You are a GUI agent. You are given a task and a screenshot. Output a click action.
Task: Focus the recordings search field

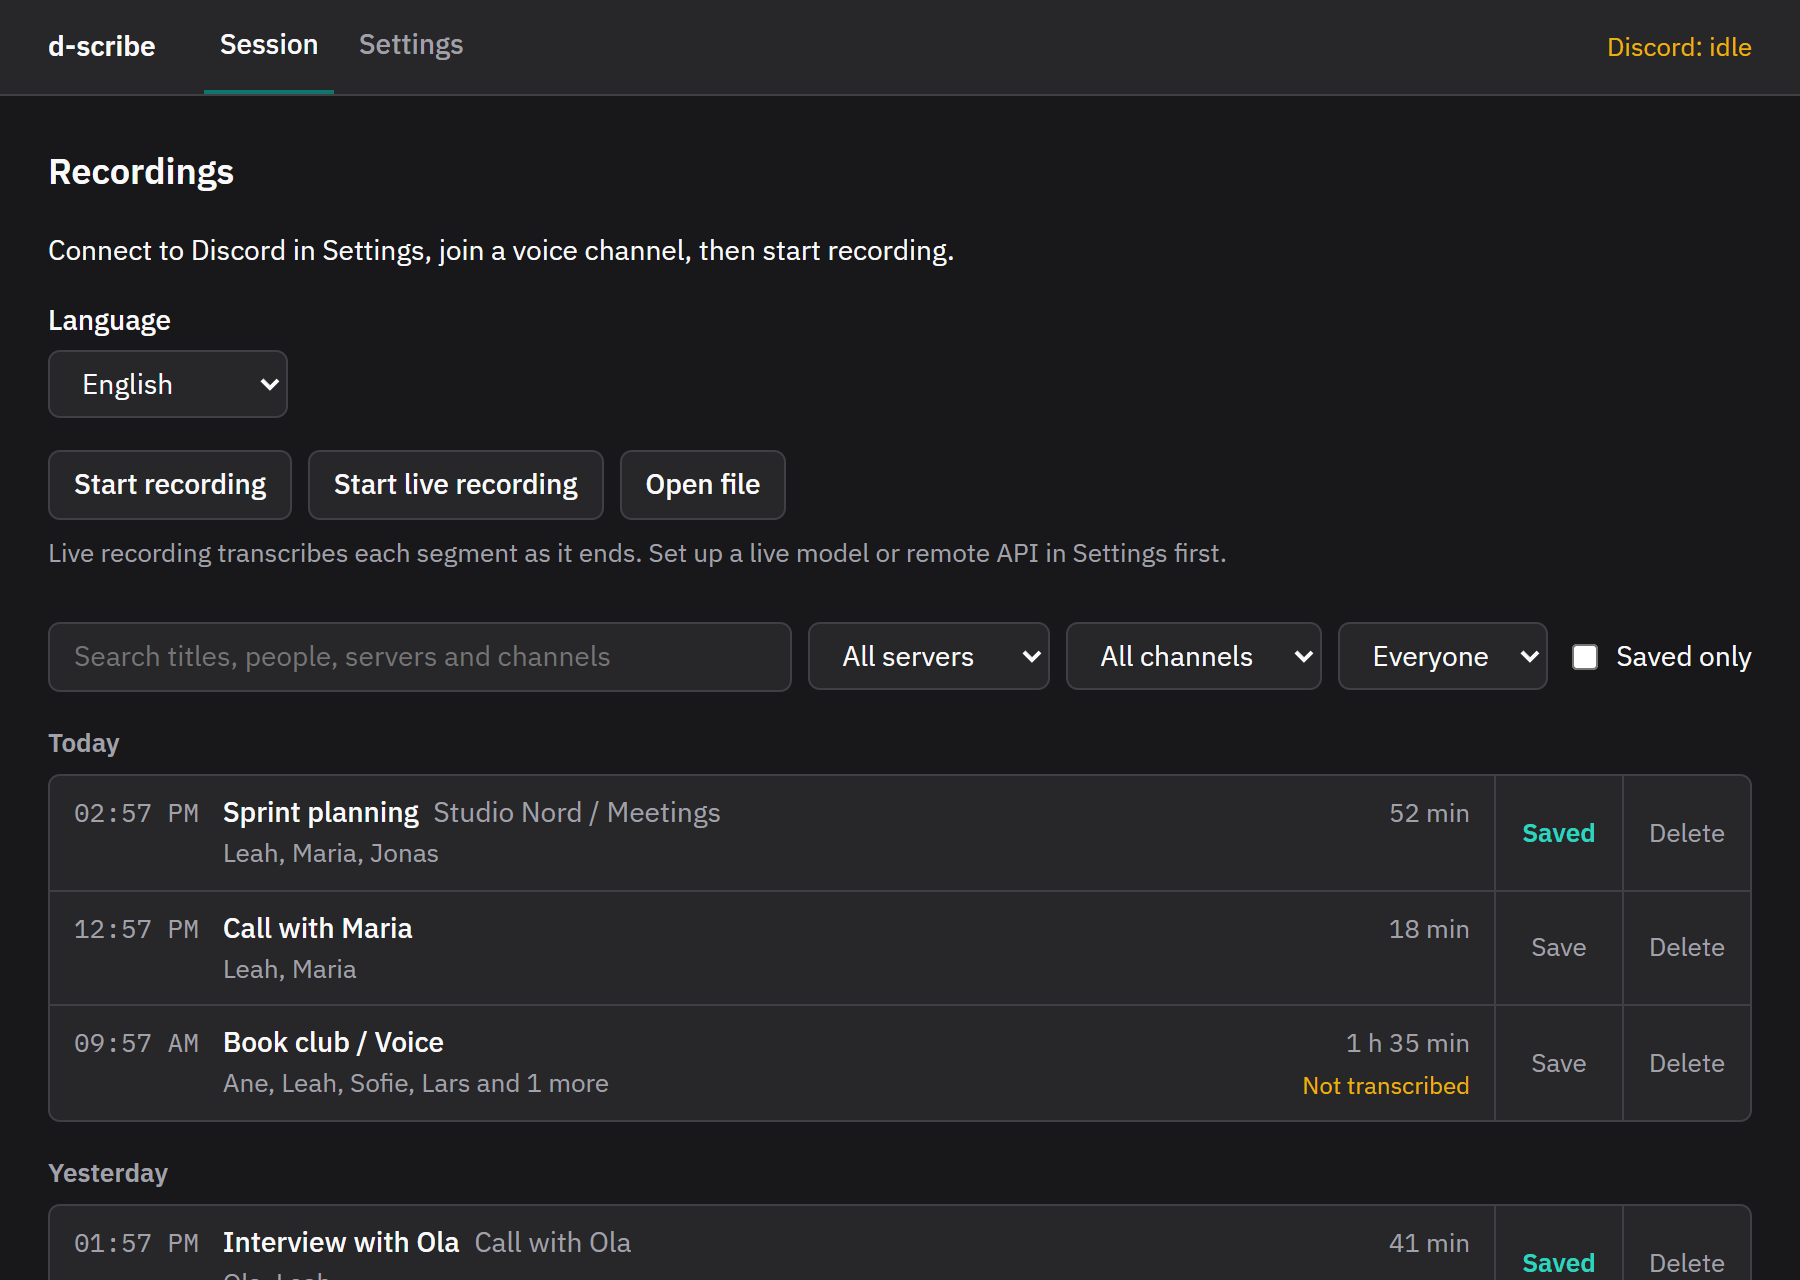[x=420, y=657]
